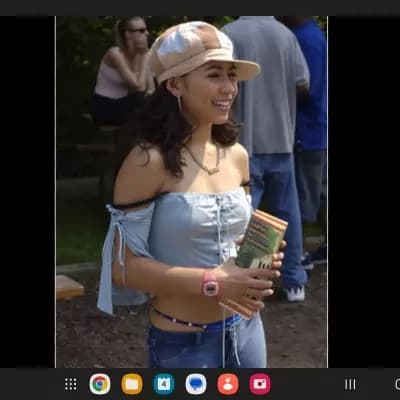Viewport: 400px width, 400px height.
Task: Tap the pink wristwatch in the photo
Action: pyautogui.click(x=210, y=283)
